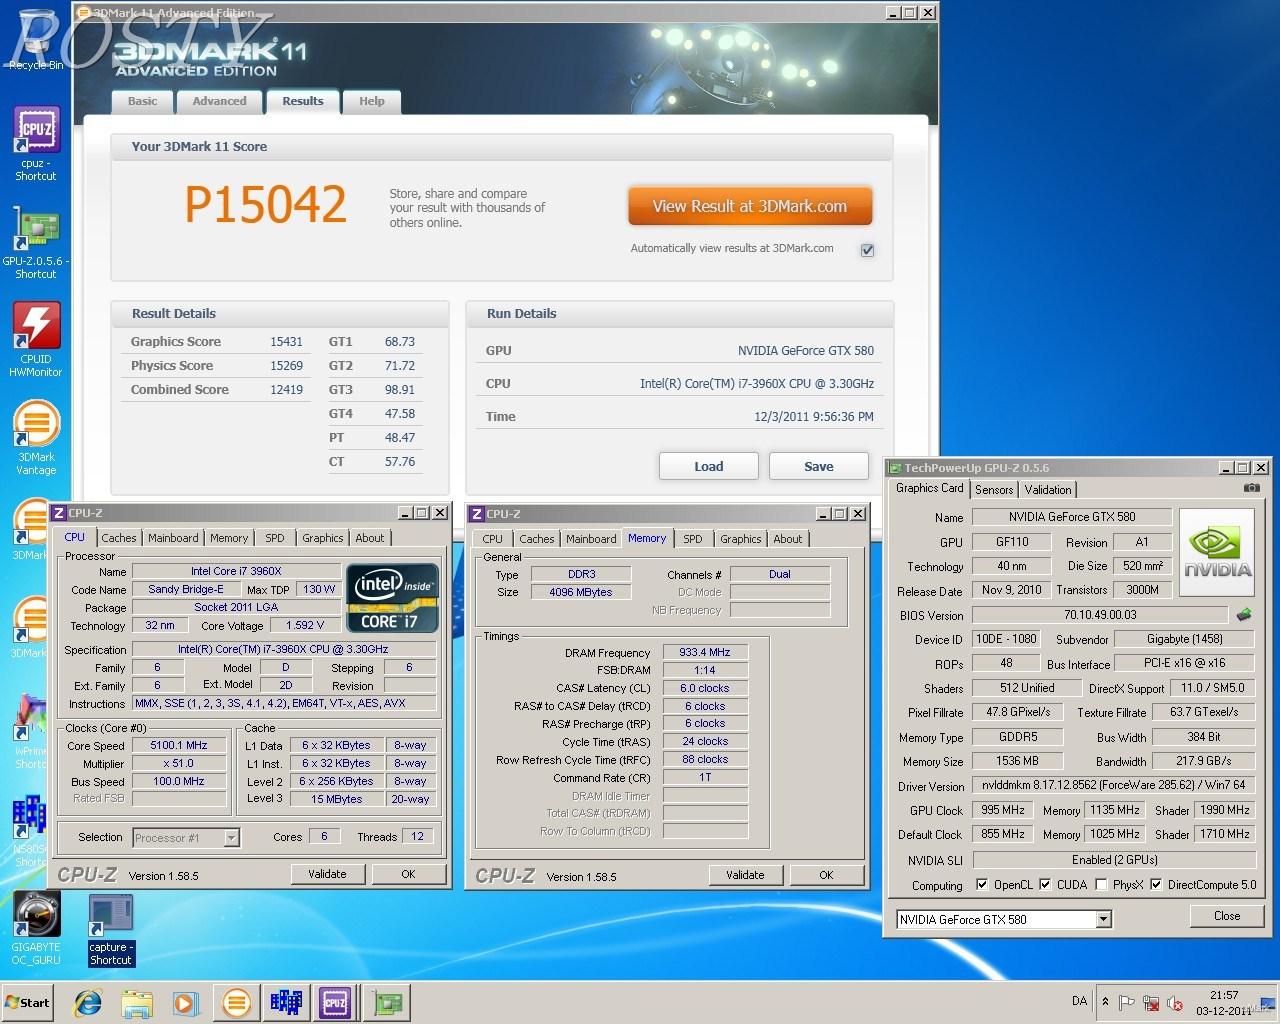Open the Recycle Bin icon

[36, 42]
